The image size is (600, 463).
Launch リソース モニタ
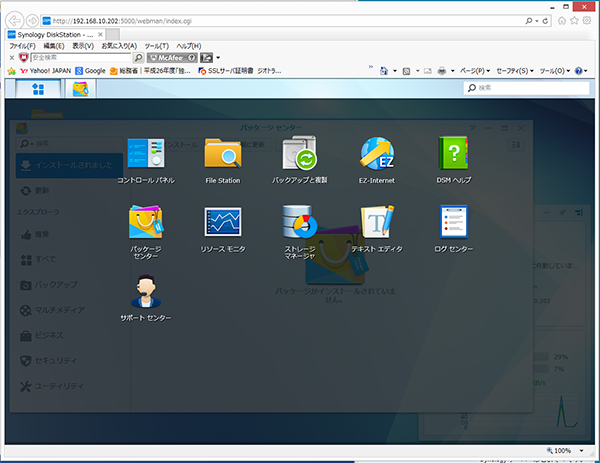[223, 230]
